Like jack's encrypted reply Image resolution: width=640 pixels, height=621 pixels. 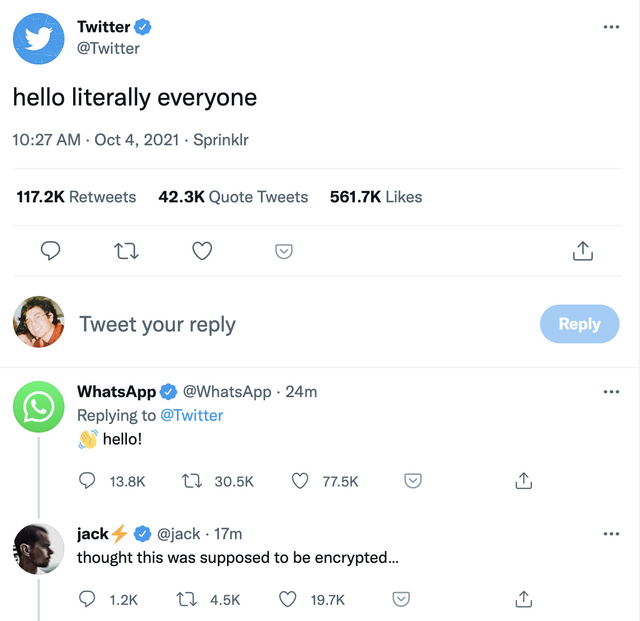[x=288, y=599]
